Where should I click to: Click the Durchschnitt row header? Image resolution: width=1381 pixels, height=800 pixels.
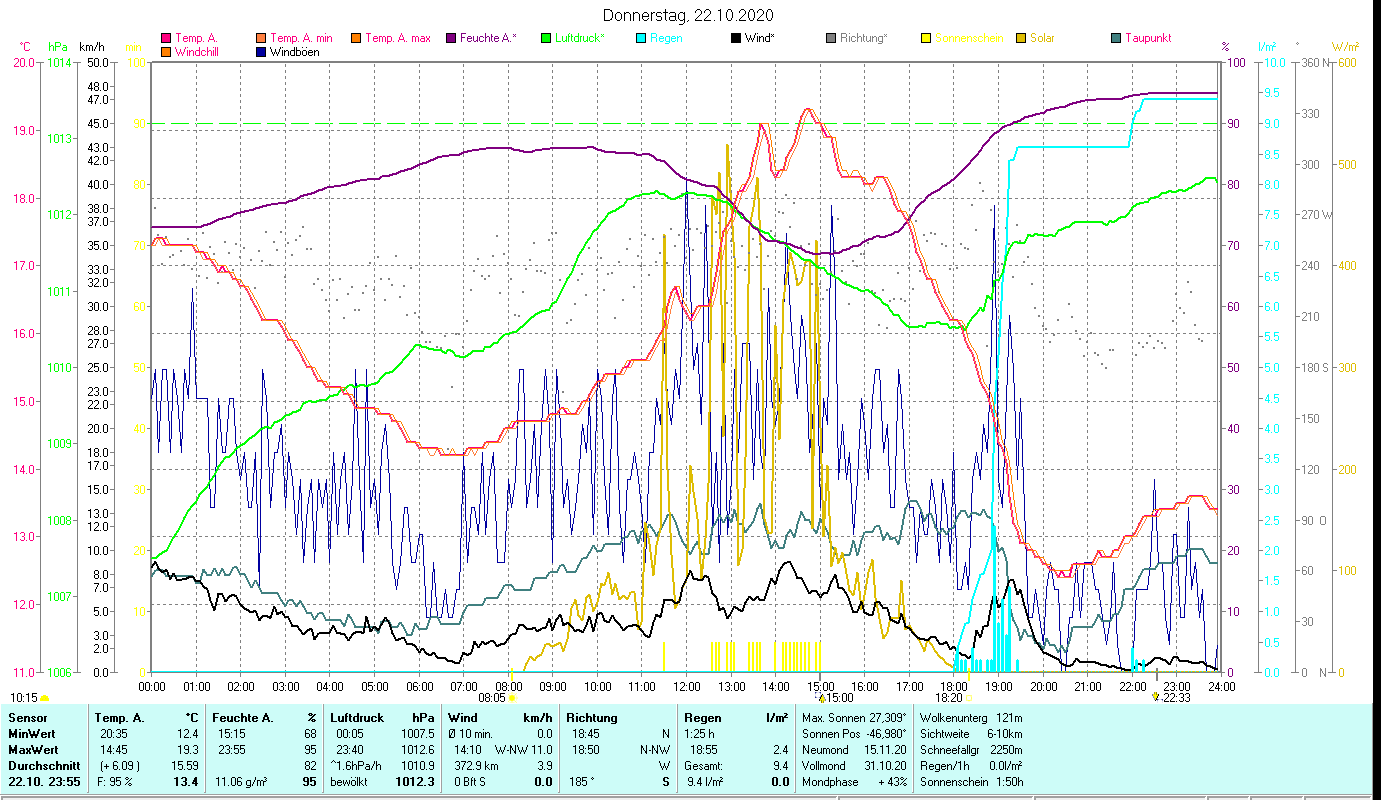coord(43,765)
